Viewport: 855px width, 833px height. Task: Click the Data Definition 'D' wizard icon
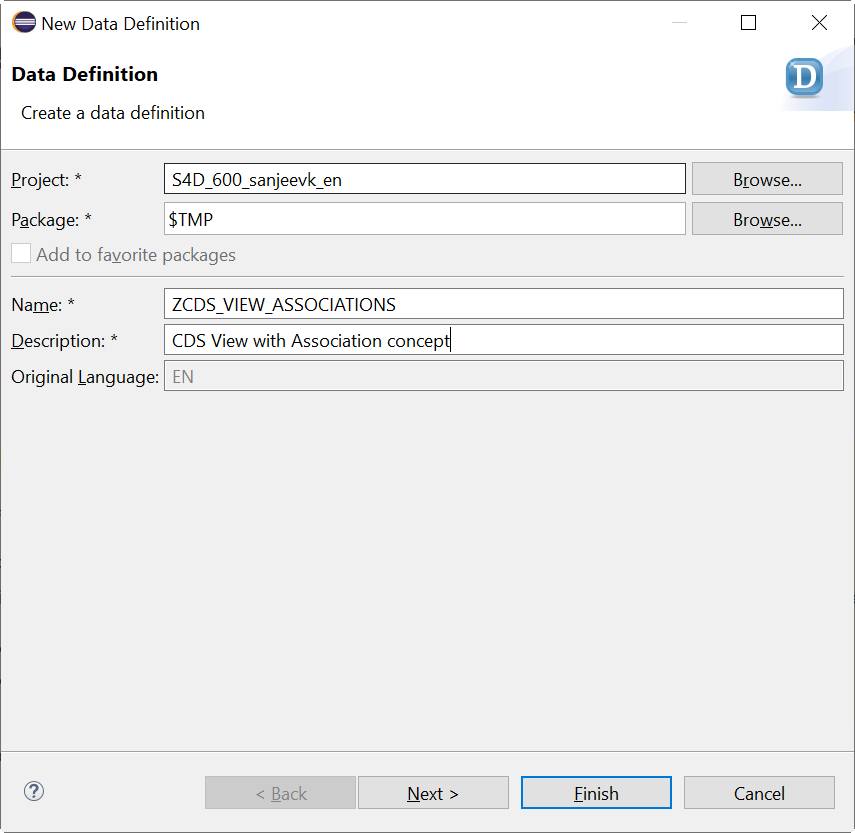tap(803, 77)
